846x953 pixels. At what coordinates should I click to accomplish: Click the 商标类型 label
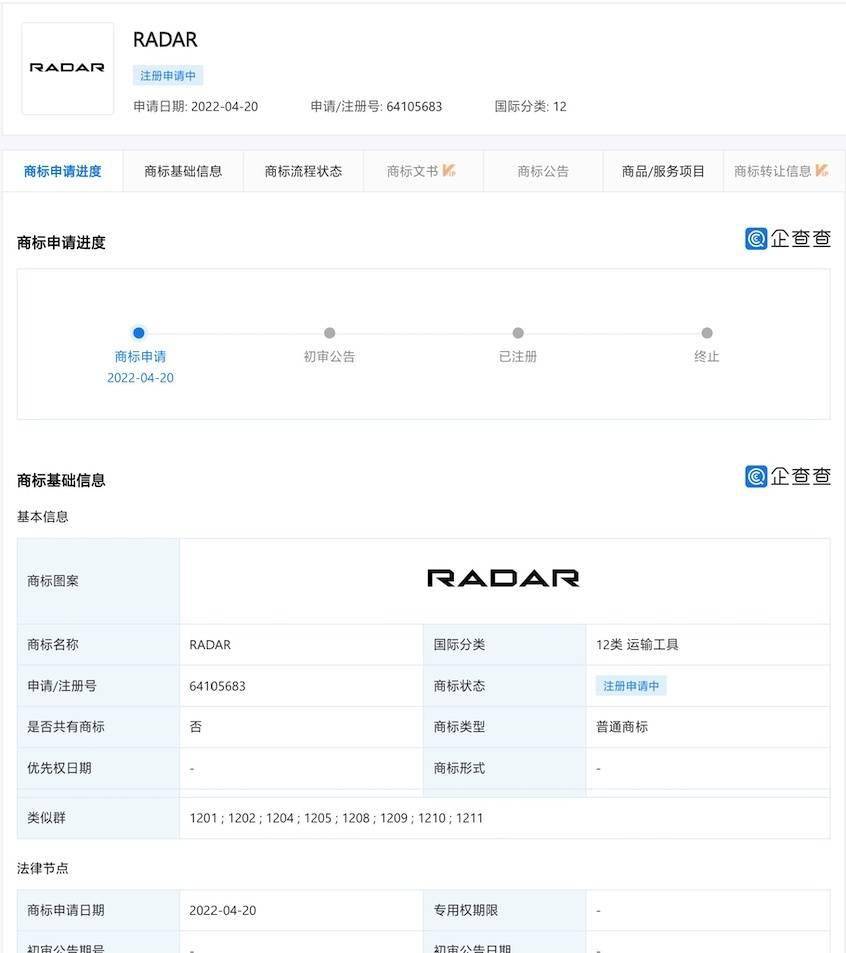click(x=459, y=726)
